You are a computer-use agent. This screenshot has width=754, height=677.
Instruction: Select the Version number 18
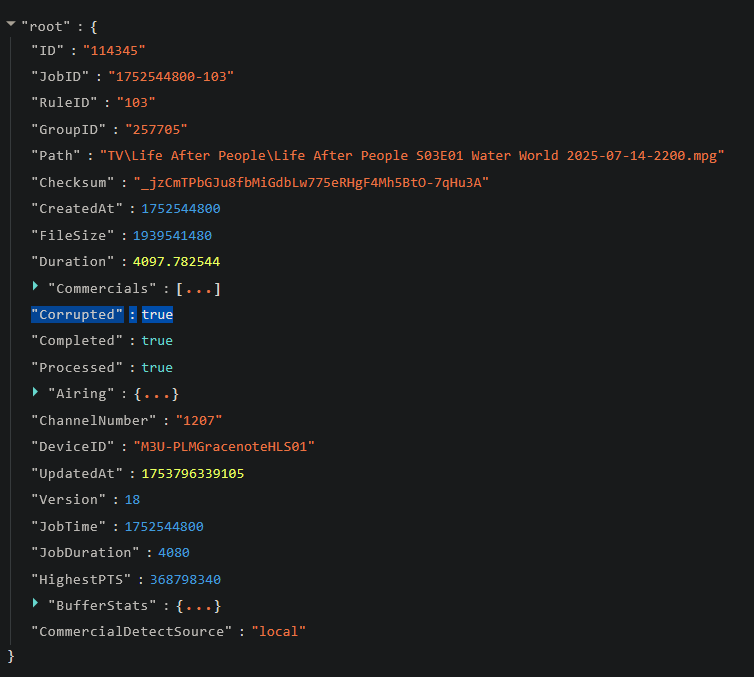click(132, 500)
